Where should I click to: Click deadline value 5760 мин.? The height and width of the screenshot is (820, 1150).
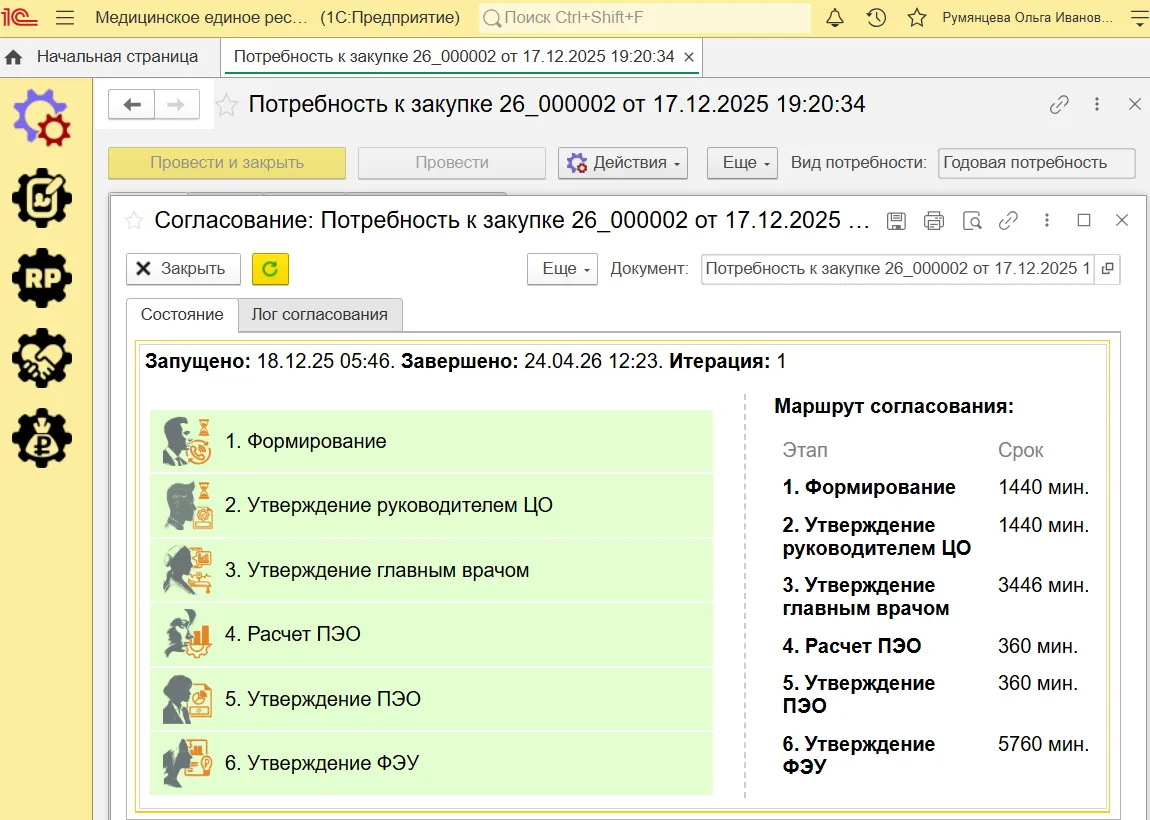(1044, 744)
